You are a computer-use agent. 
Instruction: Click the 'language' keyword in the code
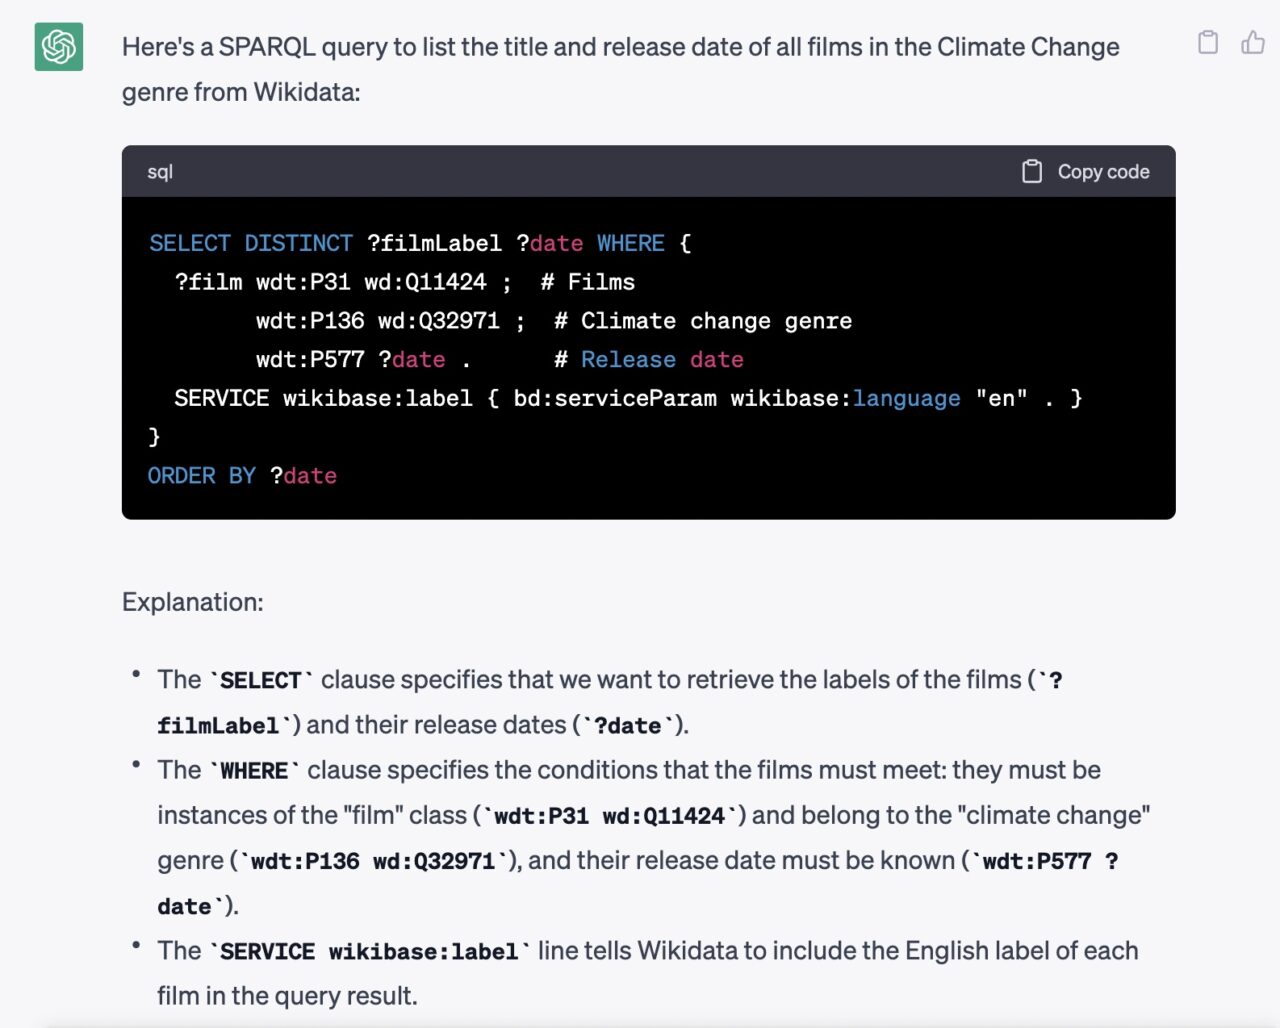pyautogui.click(x=906, y=399)
